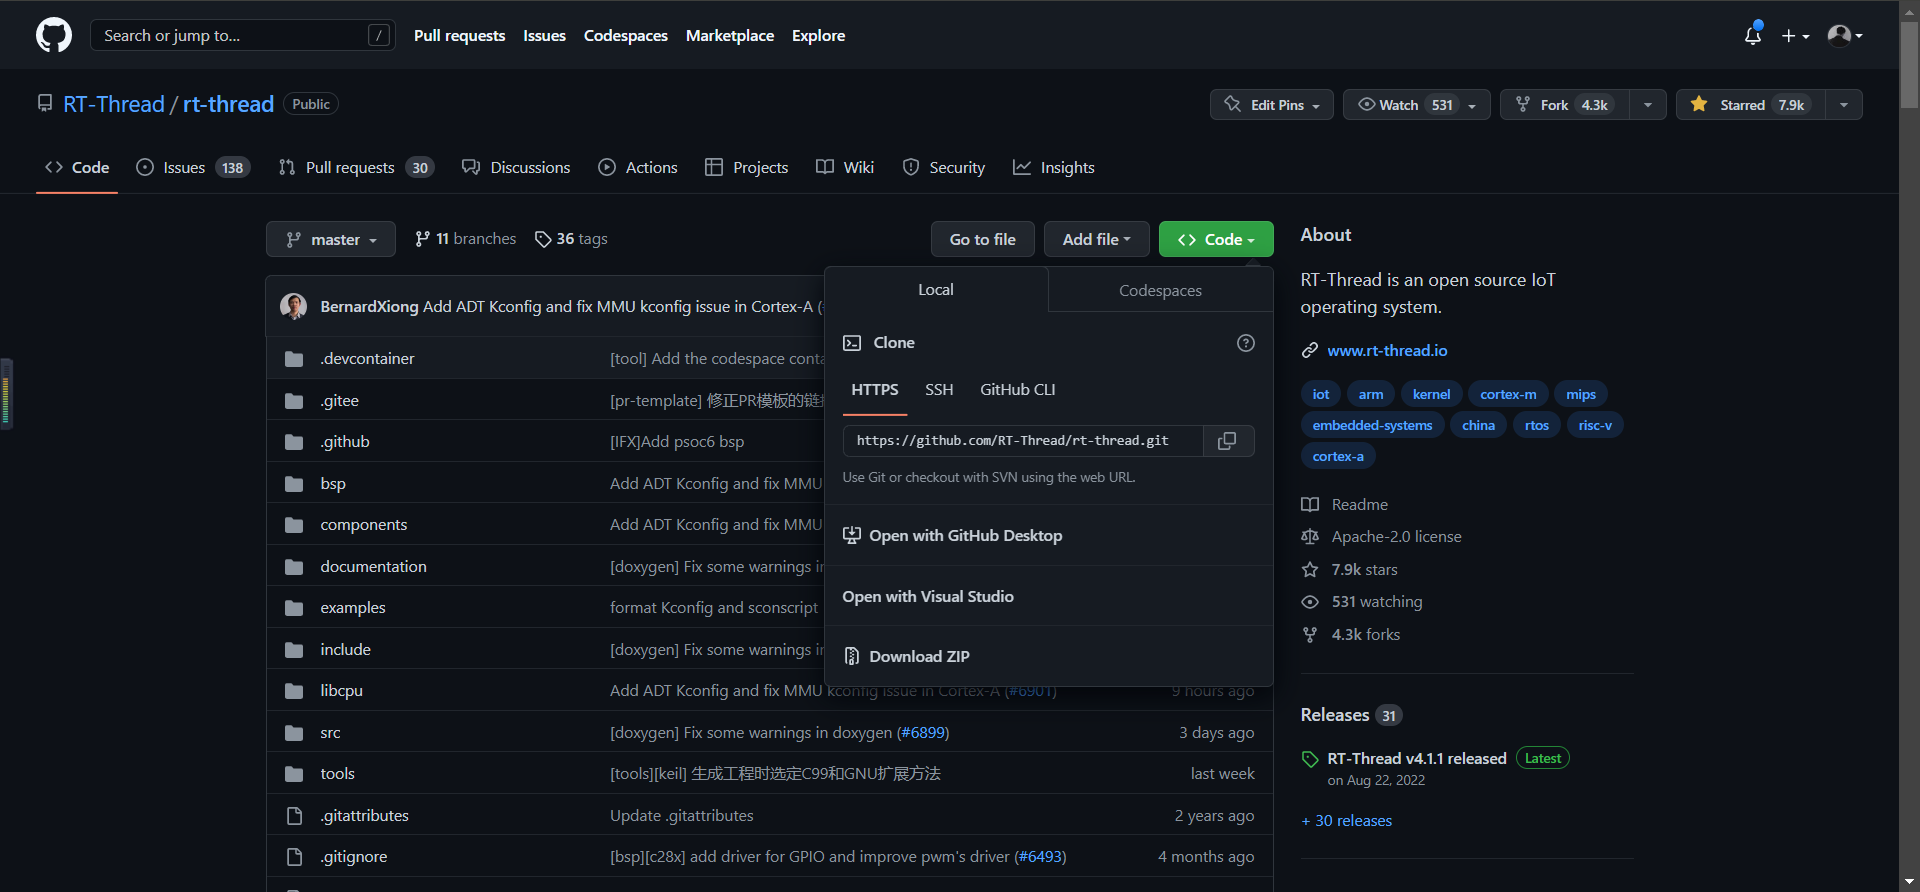This screenshot has width=1920, height=892.
Task: Open the Wiki tab
Action: tap(845, 167)
